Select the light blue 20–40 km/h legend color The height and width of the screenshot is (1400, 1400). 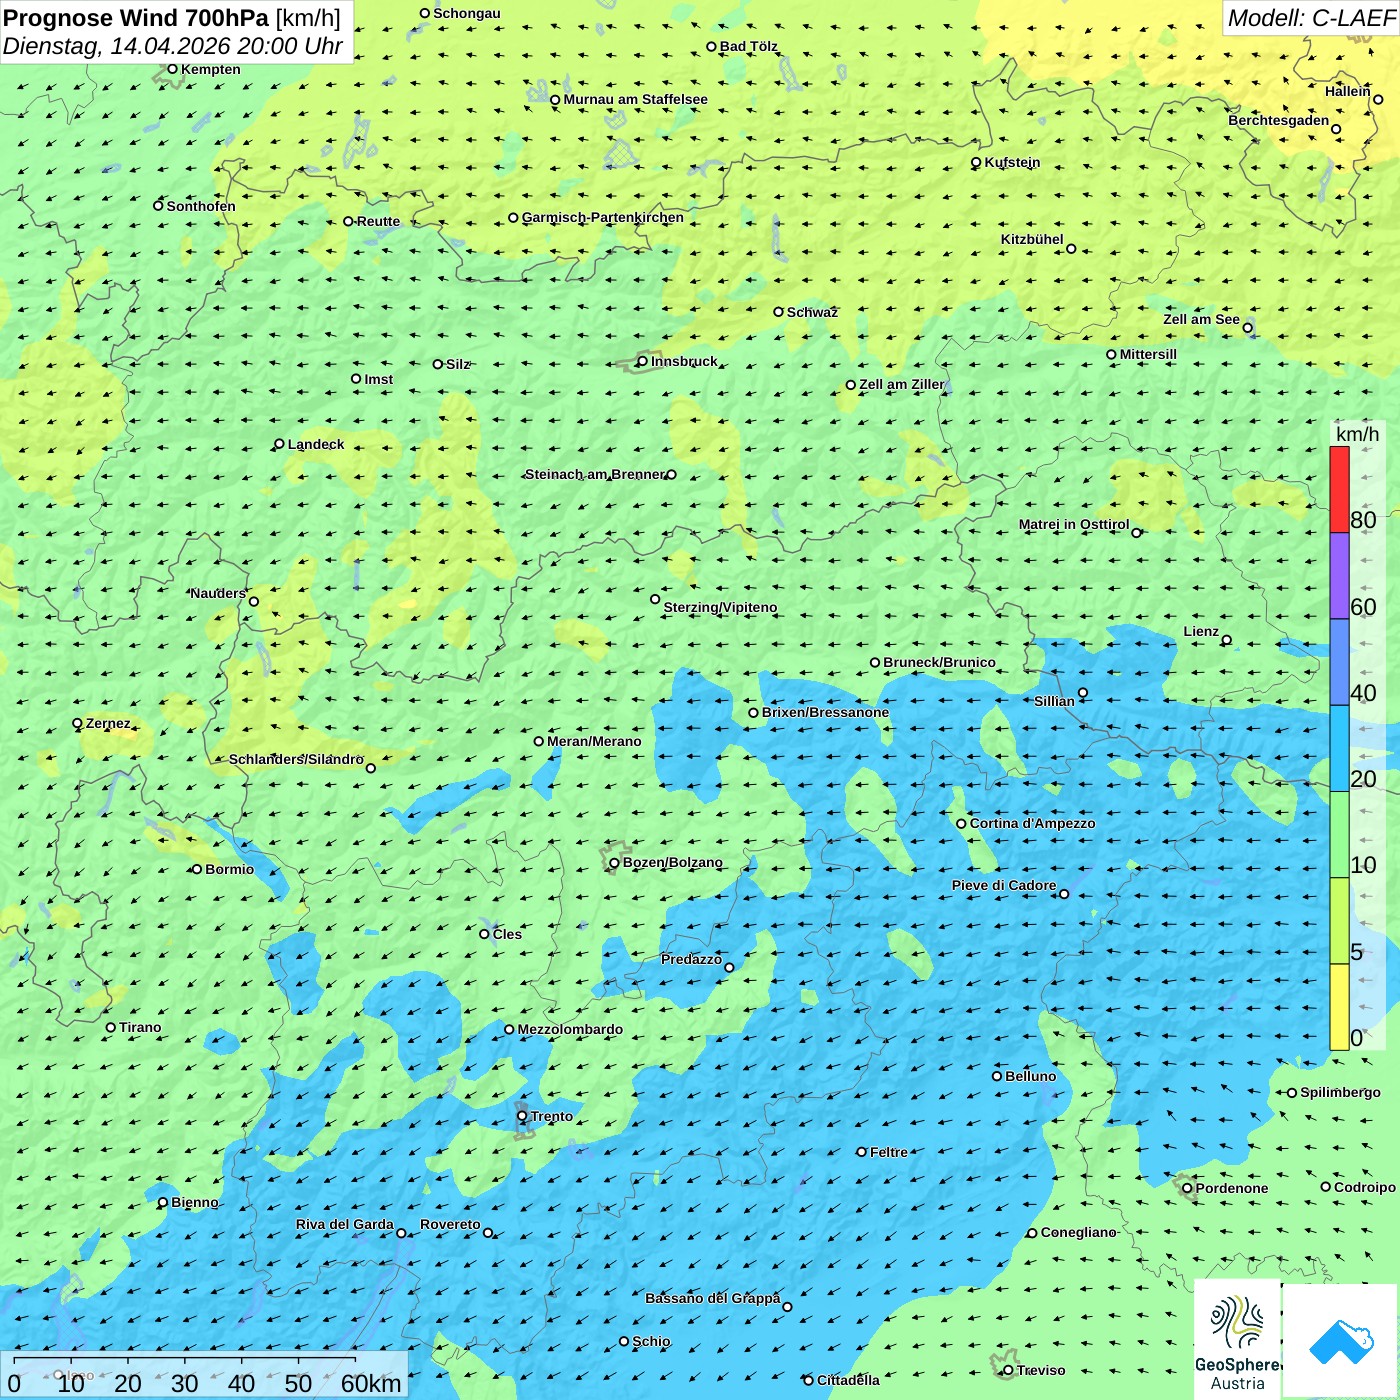[x=1339, y=749]
